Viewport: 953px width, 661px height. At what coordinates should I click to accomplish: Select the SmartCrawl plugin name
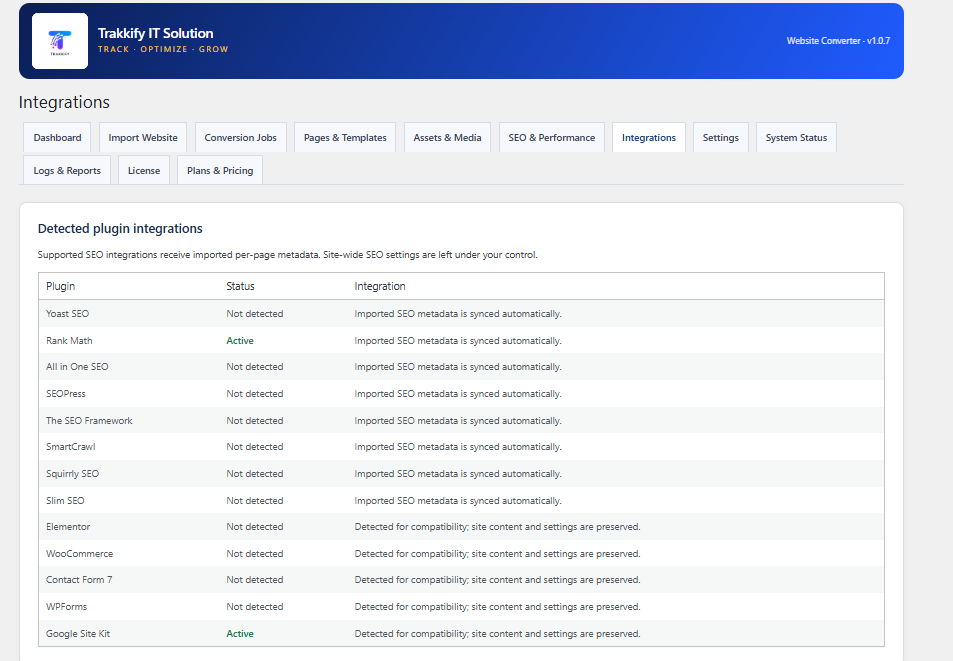[x=71, y=447]
